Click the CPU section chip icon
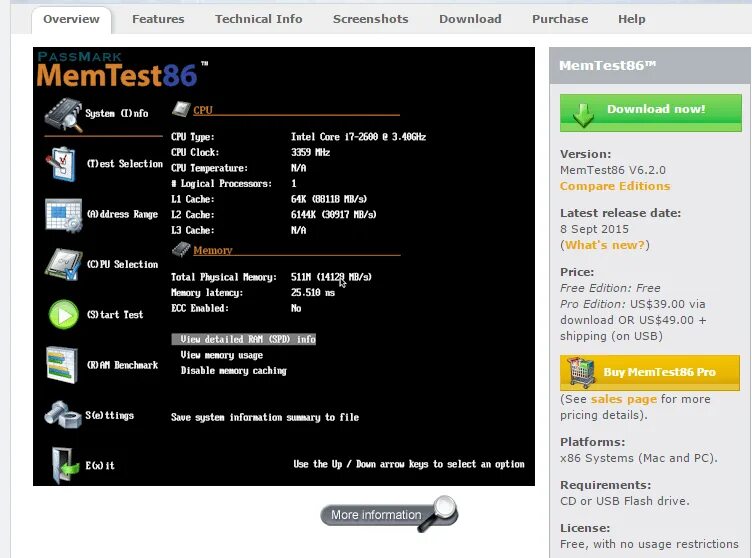 point(181,109)
